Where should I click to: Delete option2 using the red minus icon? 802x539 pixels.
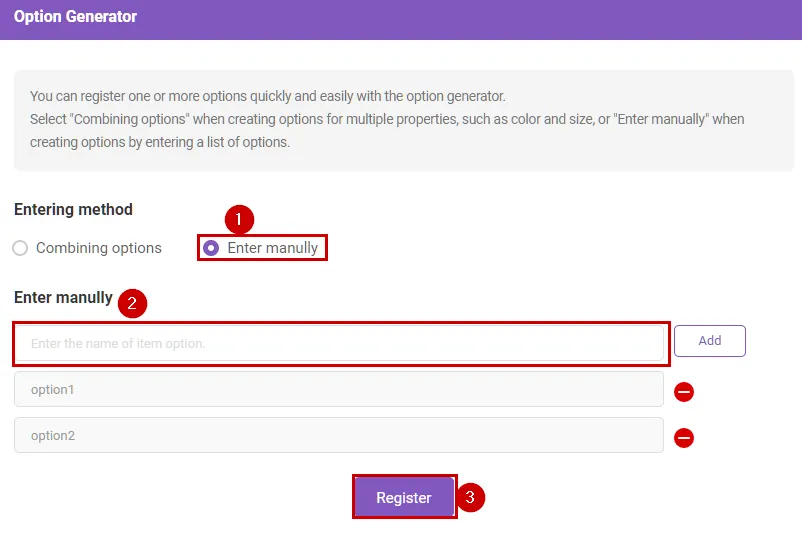[684, 437]
